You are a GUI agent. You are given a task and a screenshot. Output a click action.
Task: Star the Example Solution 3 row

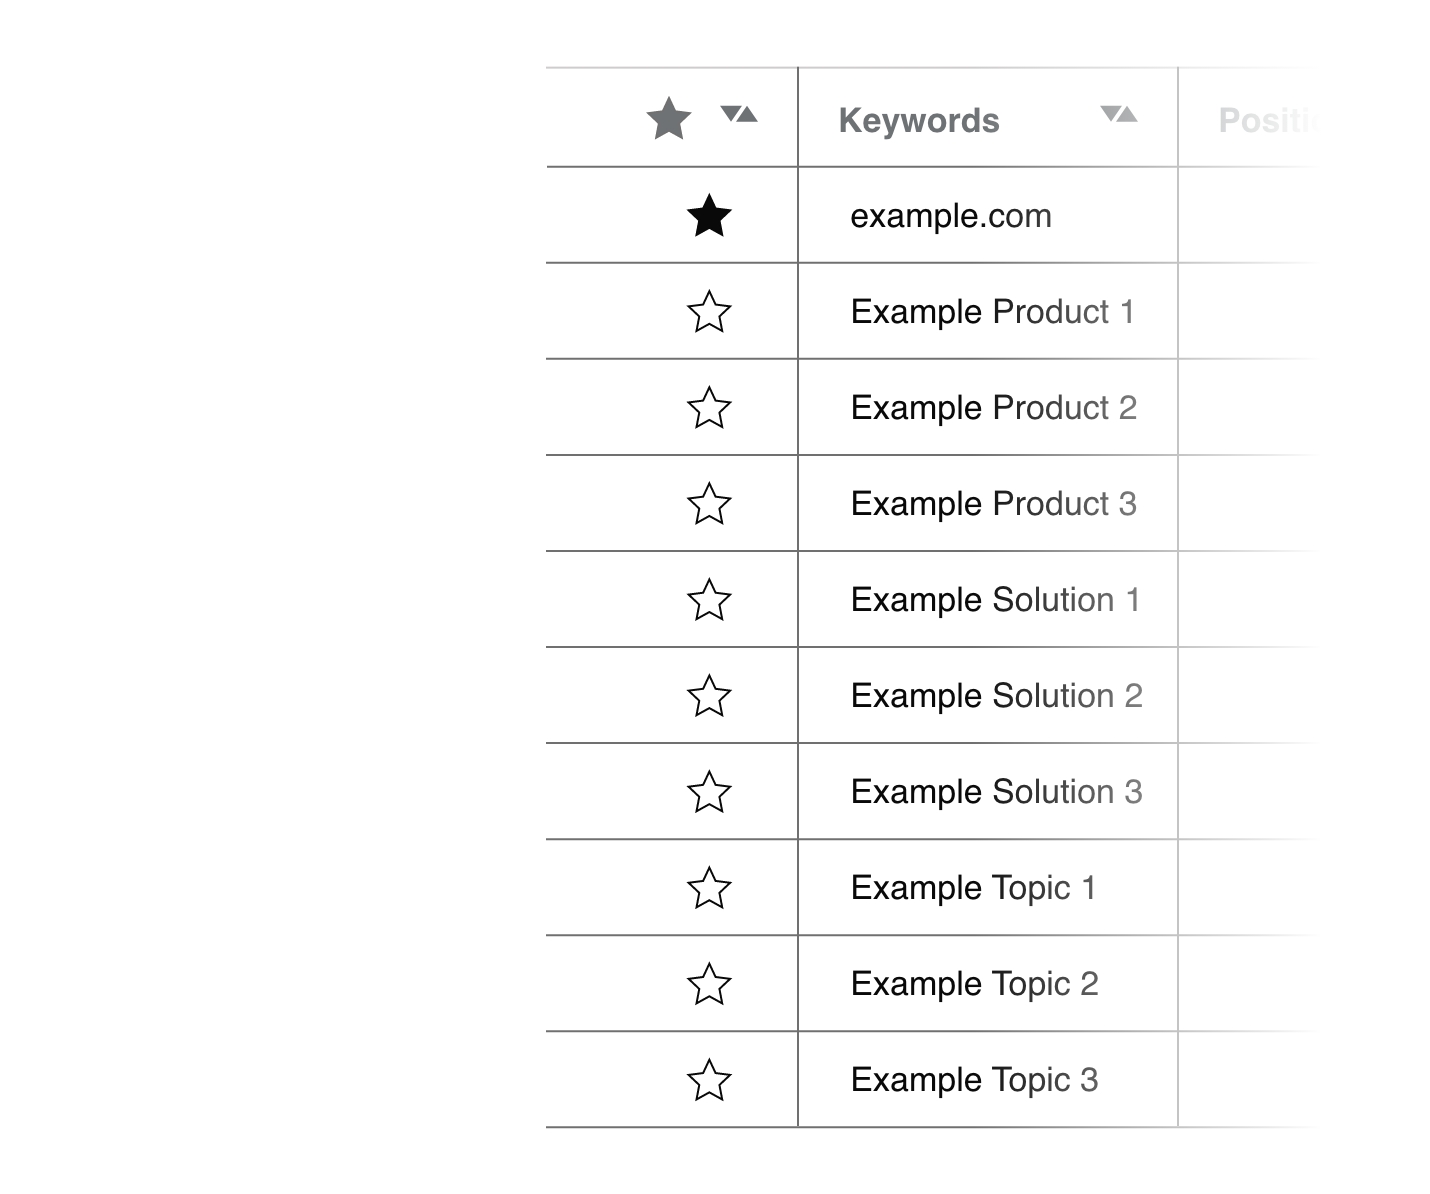pyautogui.click(x=709, y=791)
